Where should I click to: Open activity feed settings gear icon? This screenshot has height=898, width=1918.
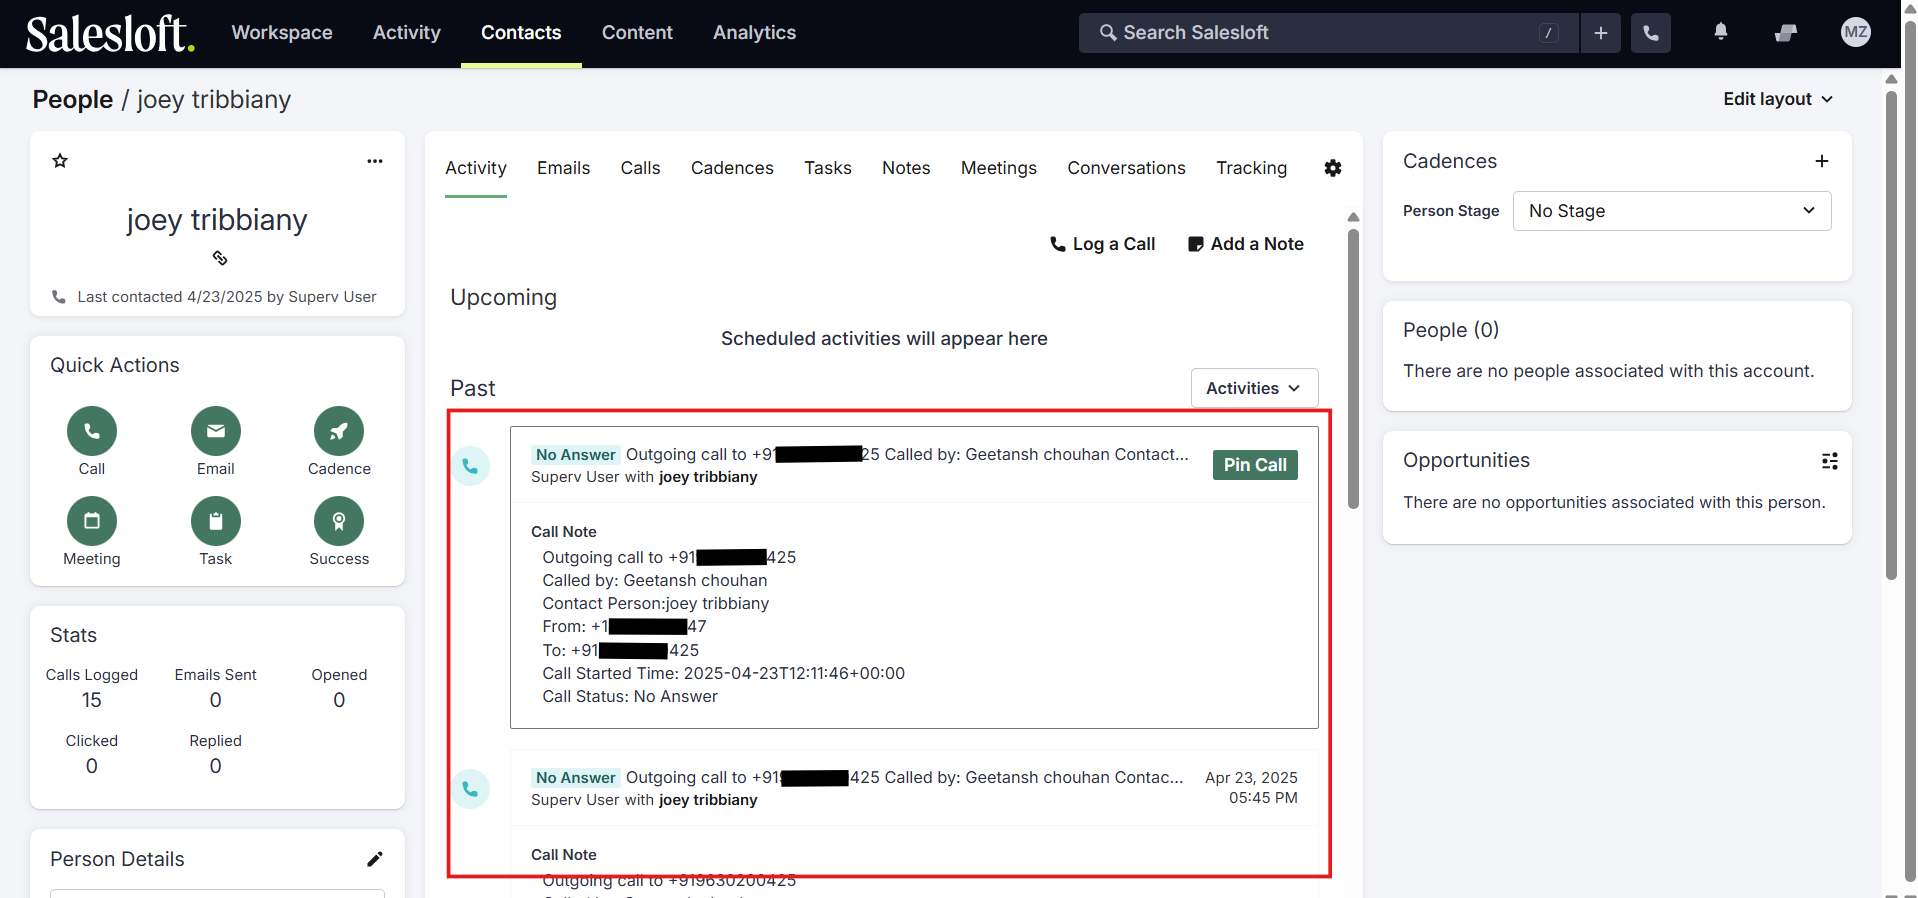pyautogui.click(x=1333, y=168)
